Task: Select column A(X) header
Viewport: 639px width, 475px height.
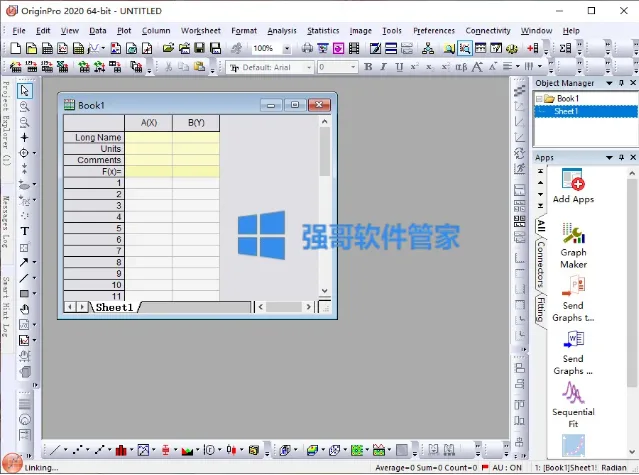Action: 149,123
